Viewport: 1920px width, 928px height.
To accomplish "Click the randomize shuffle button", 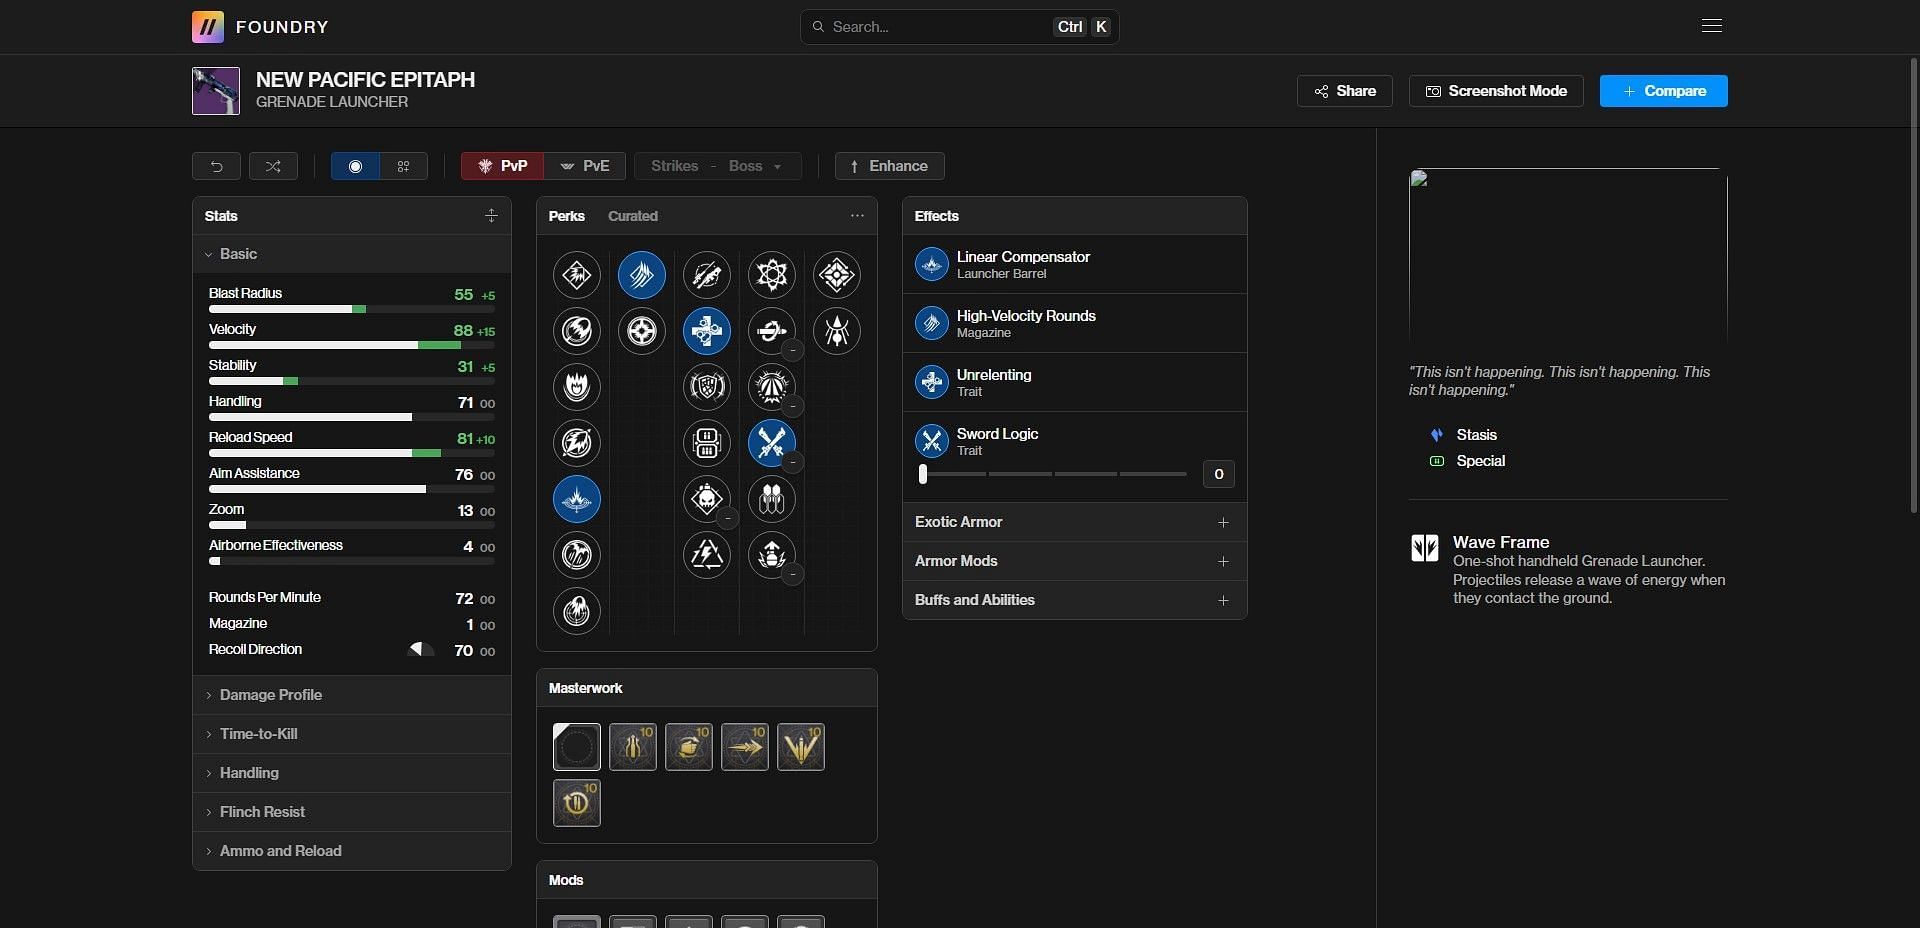I will pos(273,166).
